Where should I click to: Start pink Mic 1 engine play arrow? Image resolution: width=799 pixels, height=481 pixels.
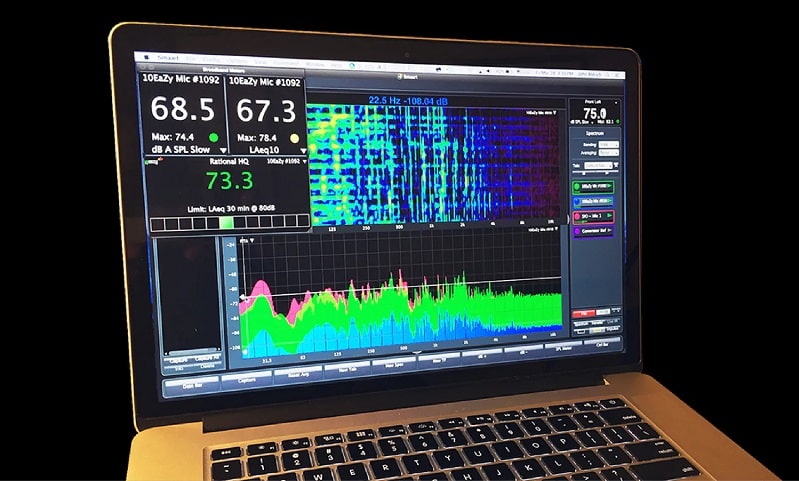click(x=608, y=216)
